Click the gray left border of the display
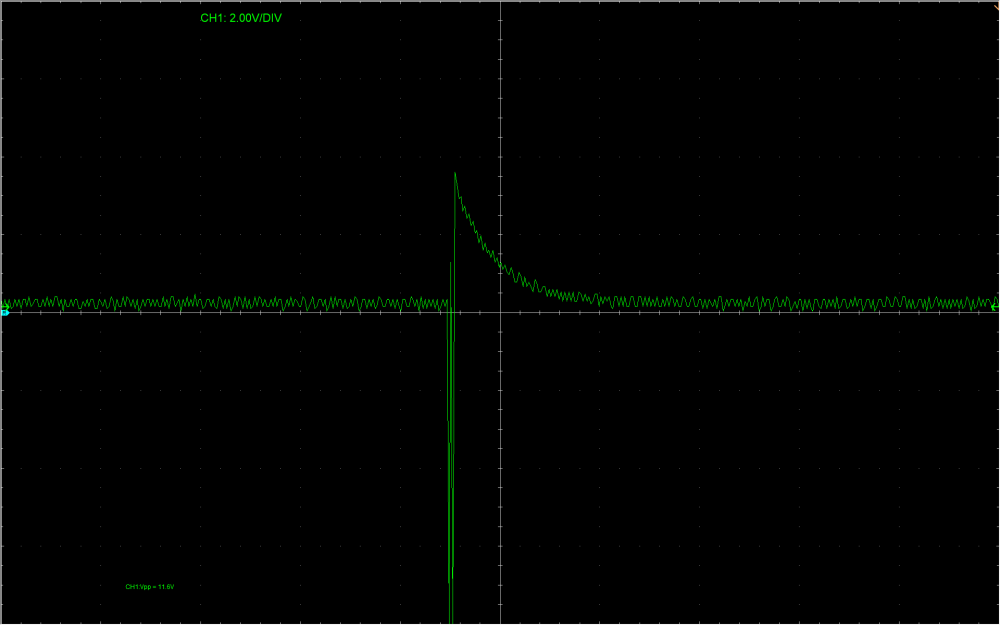 click(x=1, y=450)
